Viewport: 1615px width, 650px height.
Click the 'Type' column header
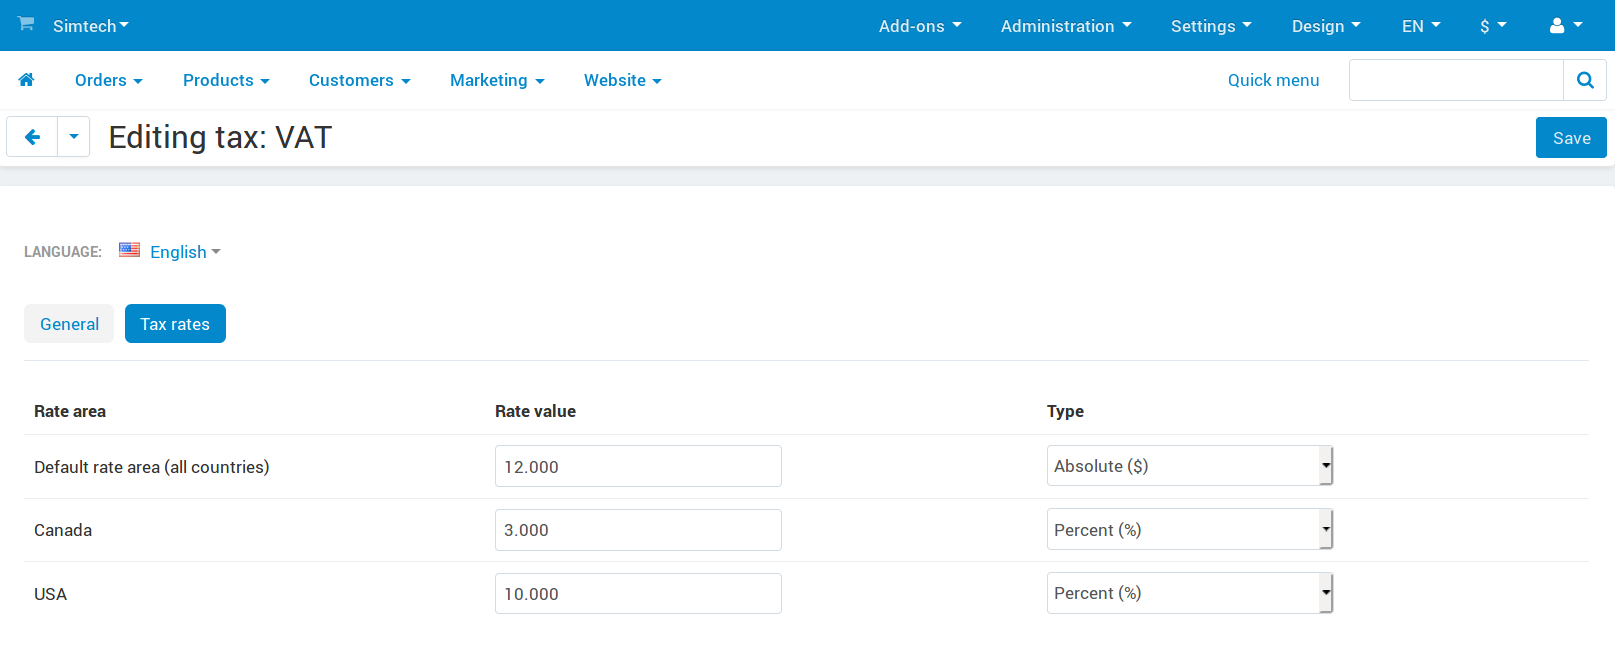click(x=1065, y=411)
